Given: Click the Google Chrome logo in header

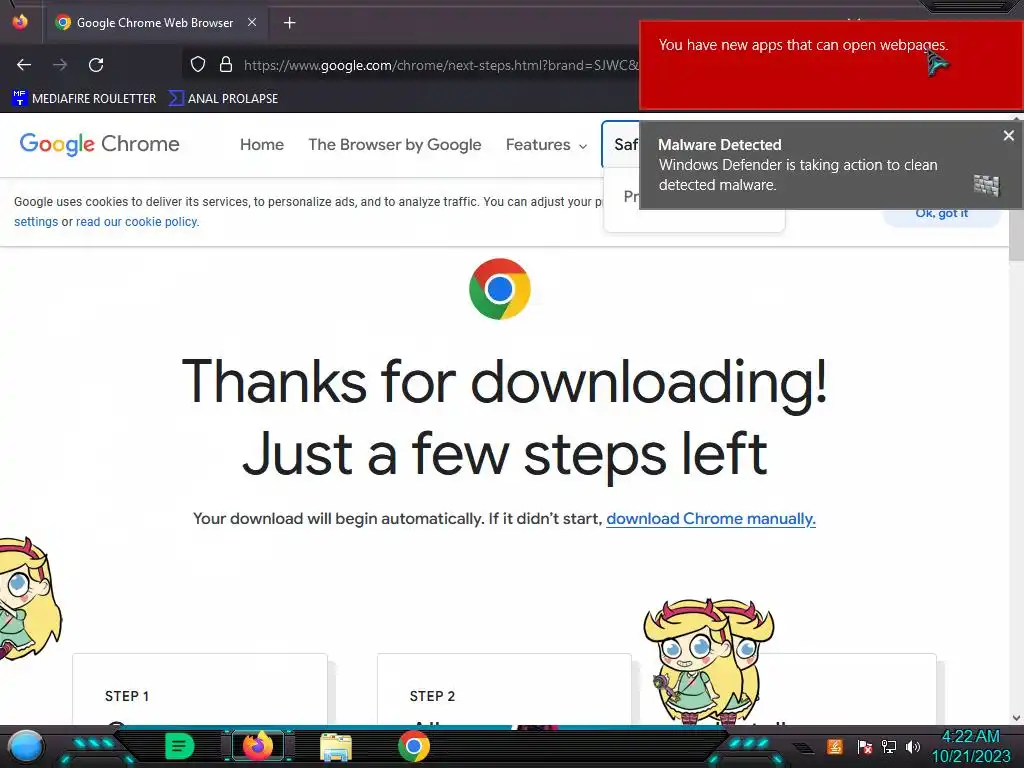Looking at the screenshot, I should (x=99, y=144).
